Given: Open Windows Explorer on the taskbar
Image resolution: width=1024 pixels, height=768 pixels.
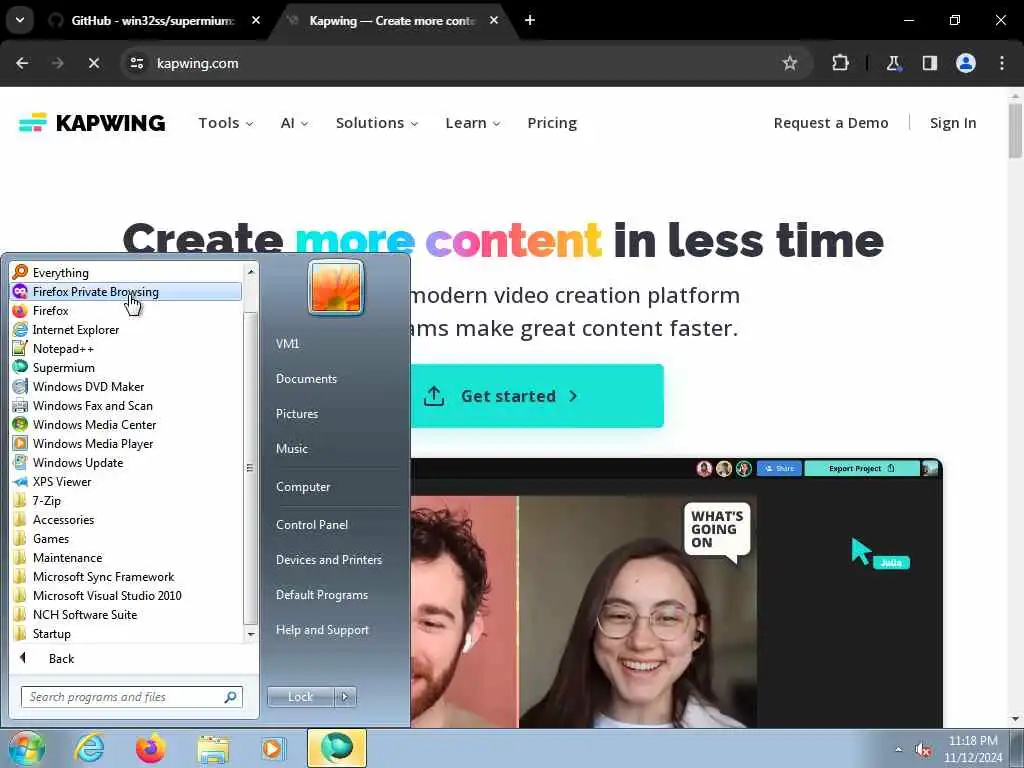Looking at the screenshot, I should 213,748.
